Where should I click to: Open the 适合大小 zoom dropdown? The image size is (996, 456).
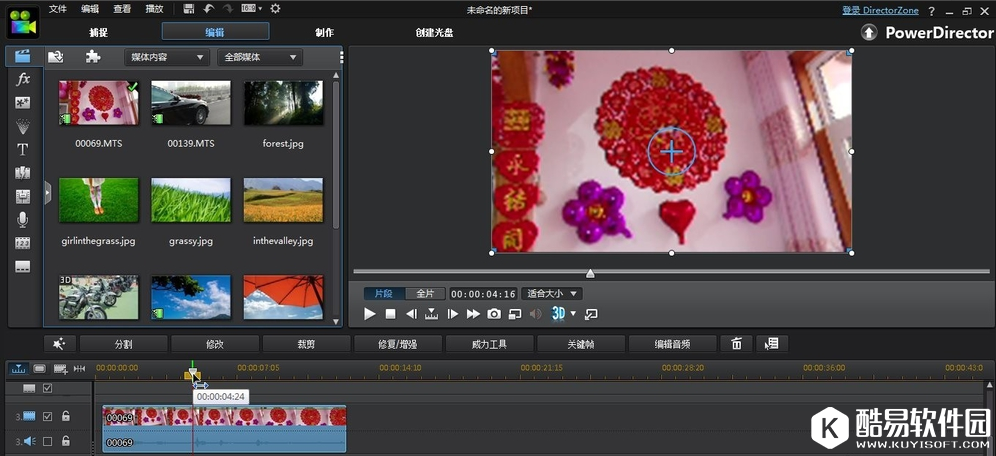point(552,294)
